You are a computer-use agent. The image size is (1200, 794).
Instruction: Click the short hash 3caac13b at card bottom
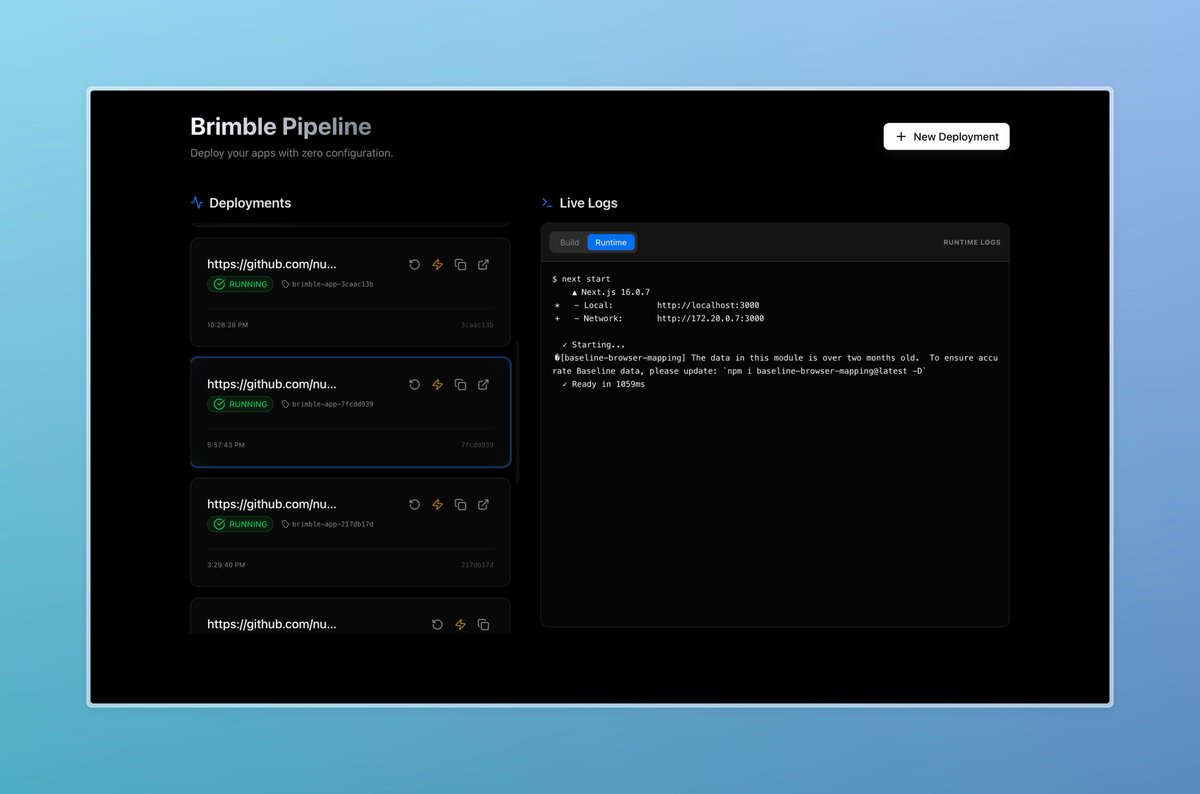click(x=477, y=325)
